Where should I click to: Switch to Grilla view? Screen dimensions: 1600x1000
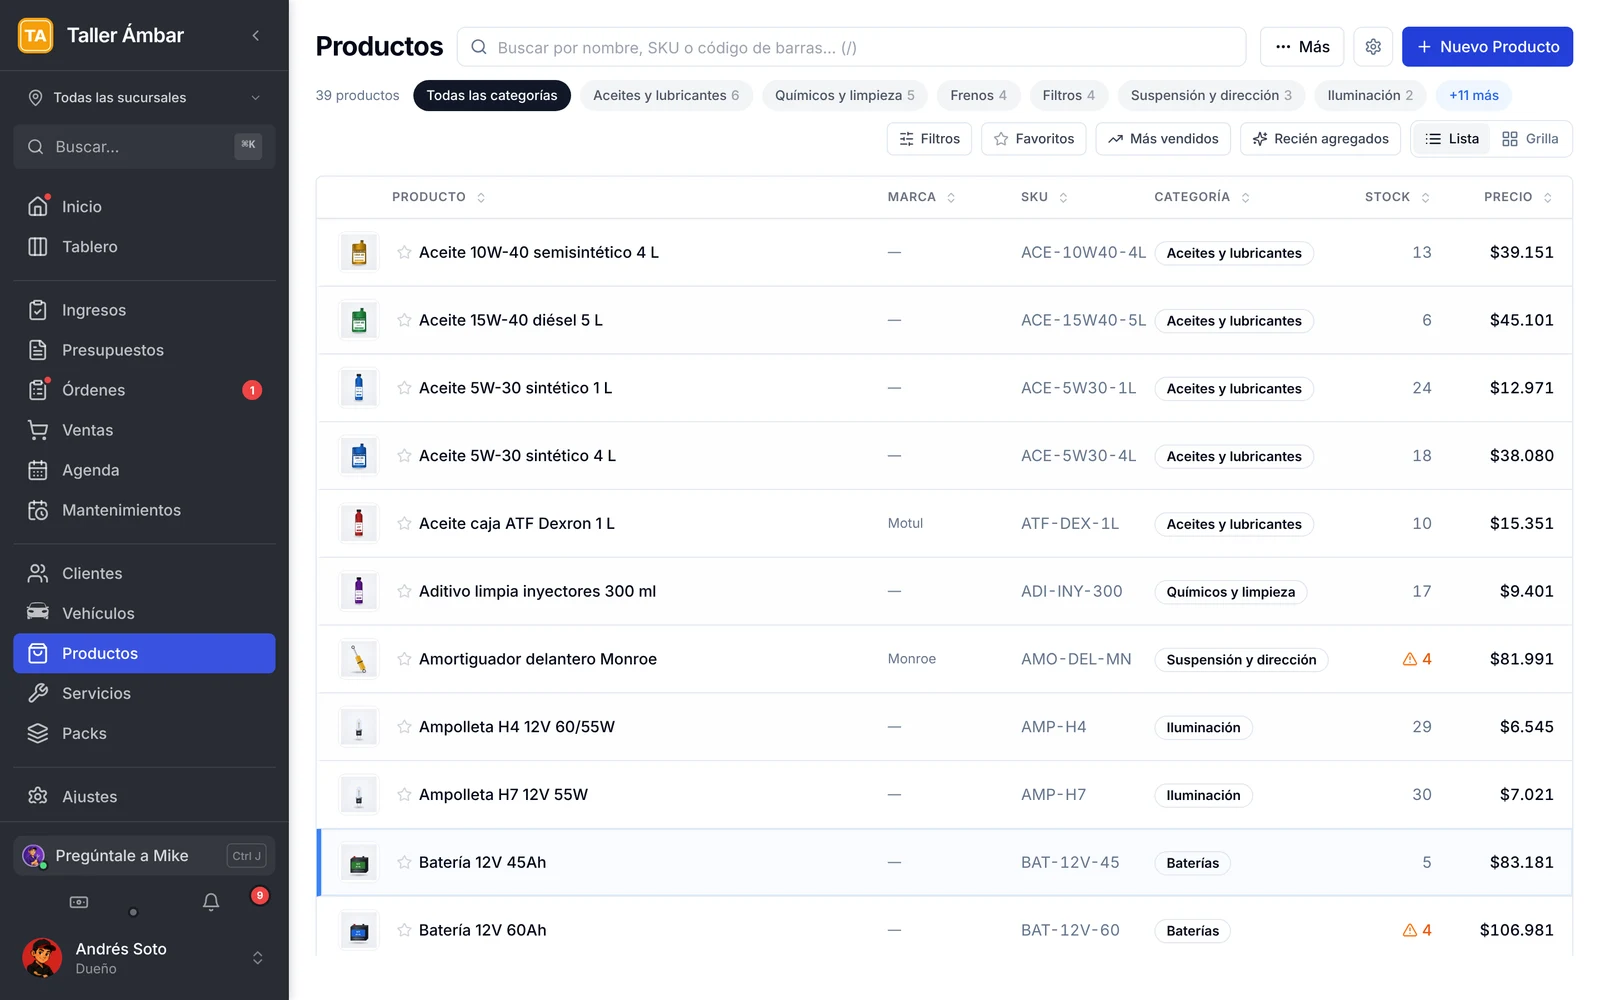pyautogui.click(x=1530, y=139)
